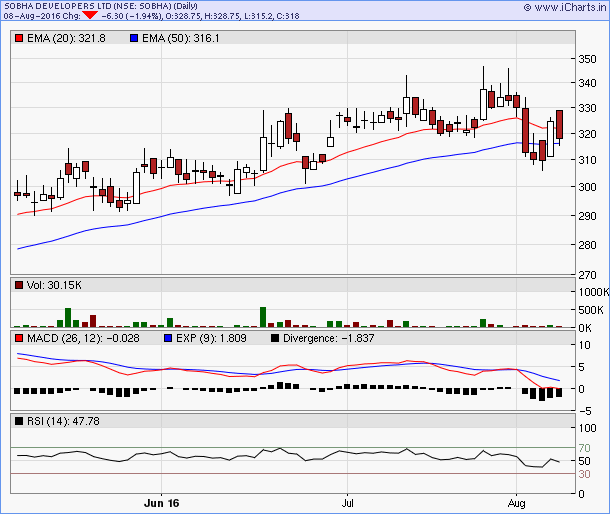Click the MACD axis -5 label
This screenshot has width=610, height=514.
[585, 411]
